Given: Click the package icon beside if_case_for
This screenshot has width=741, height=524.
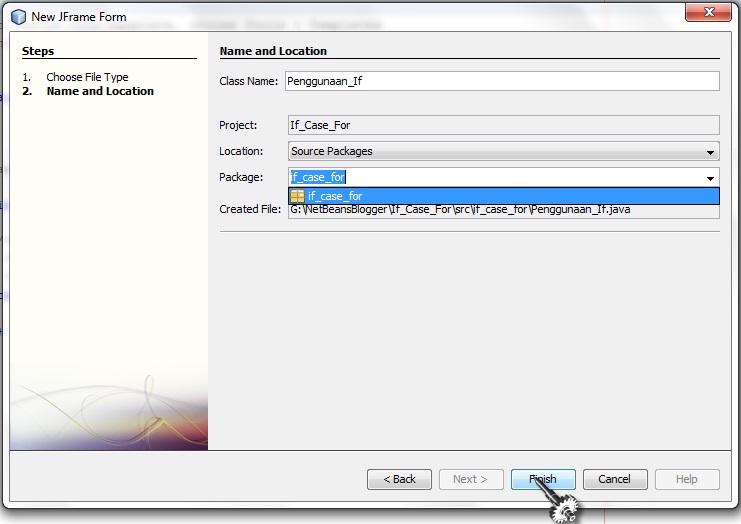Looking at the screenshot, I should pos(297,196).
